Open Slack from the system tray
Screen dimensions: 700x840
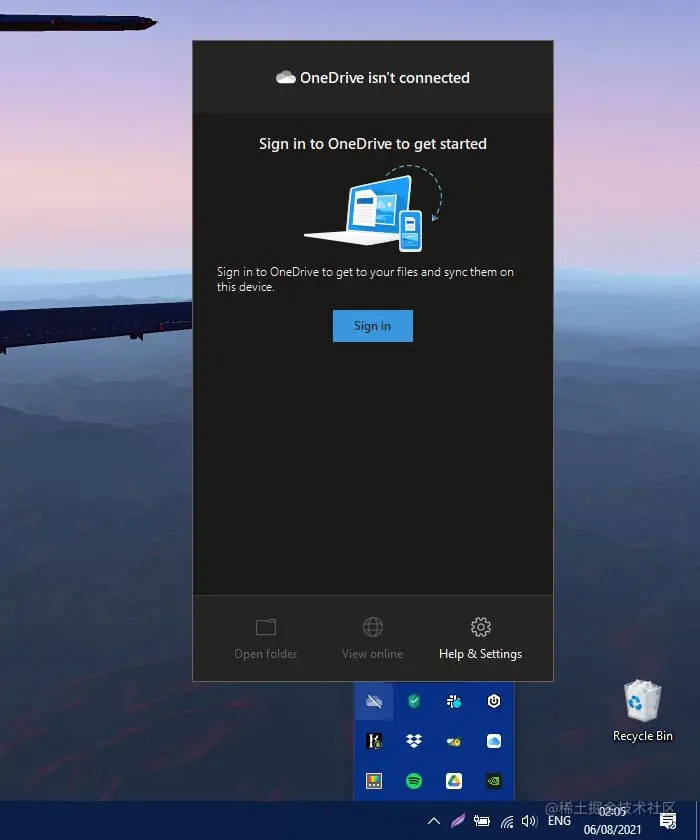tap(454, 701)
